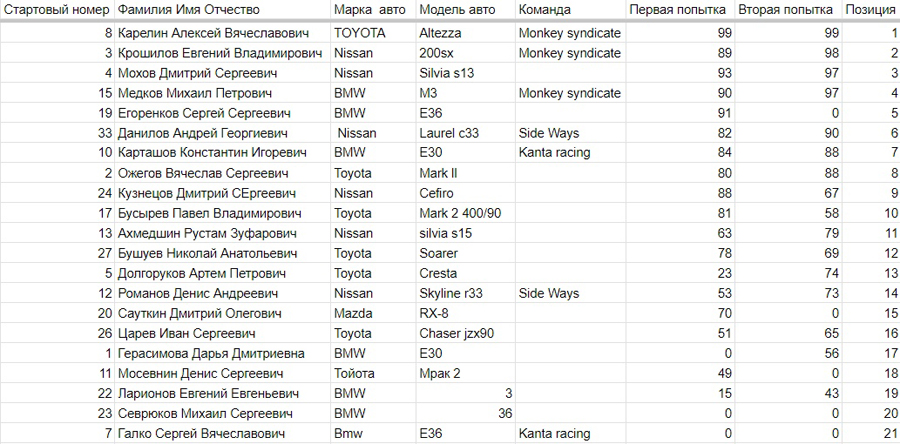Select the Марка авто header cell
The image size is (900, 444).
[374, 10]
